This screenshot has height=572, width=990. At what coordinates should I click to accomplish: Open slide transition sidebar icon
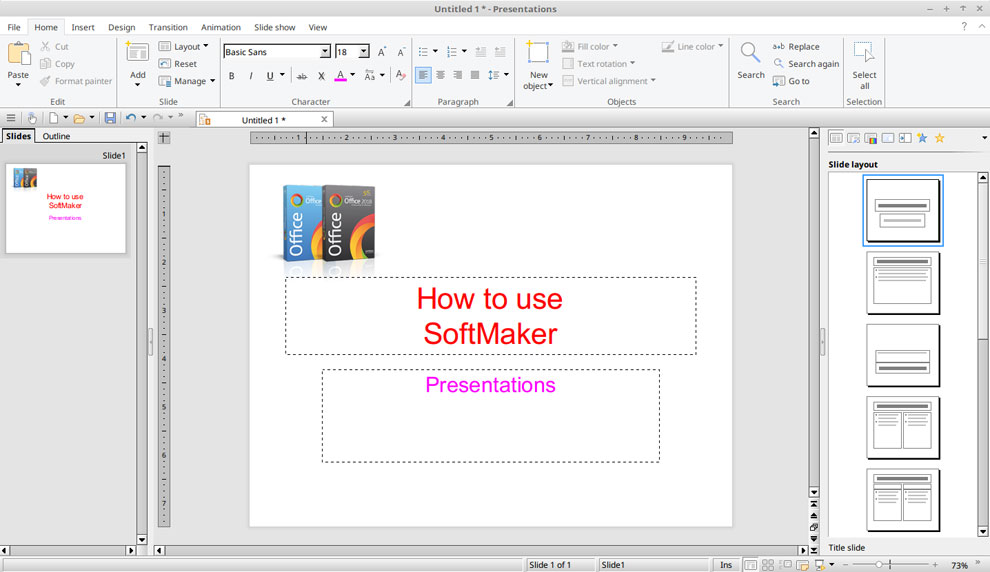click(905, 138)
